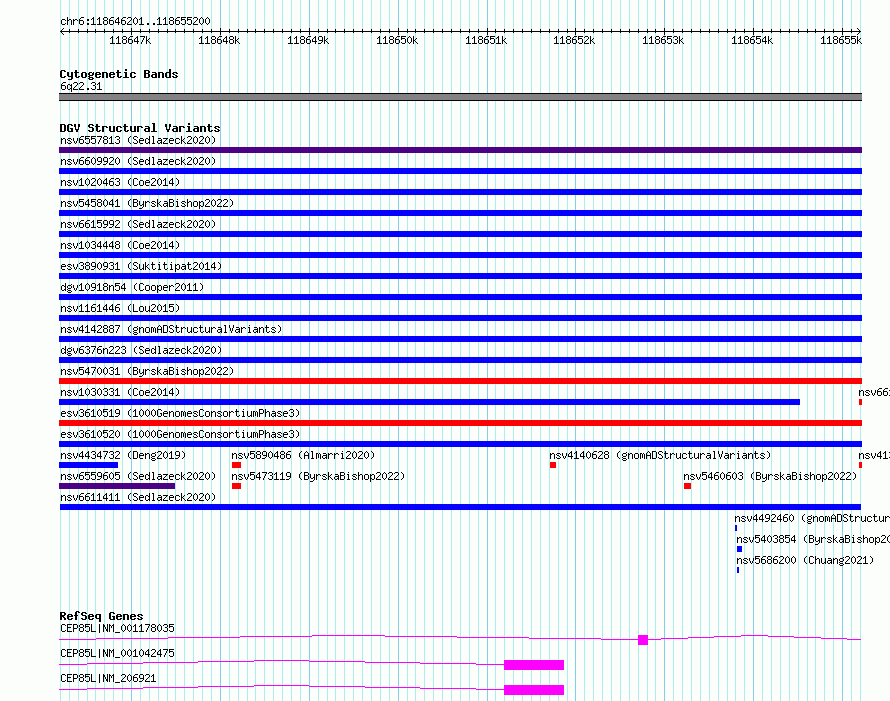The width and height of the screenshot is (890, 701).
Task: Click the blue bar under nsv6611411
Action: [x=460, y=507]
